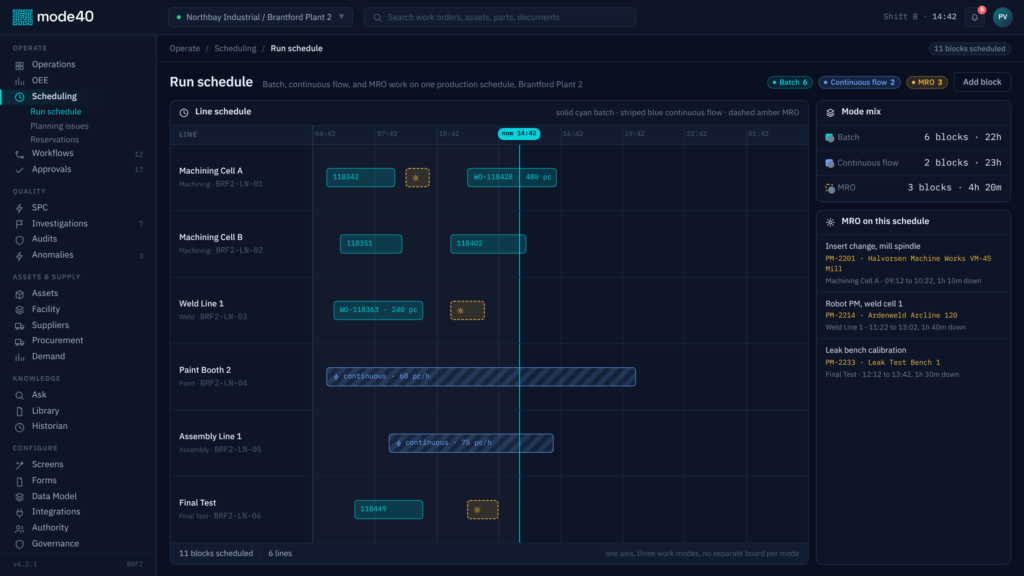Image resolution: width=1024 pixels, height=576 pixels.
Task: Select the WO-118363 240 pc block
Action: [x=378, y=310]
